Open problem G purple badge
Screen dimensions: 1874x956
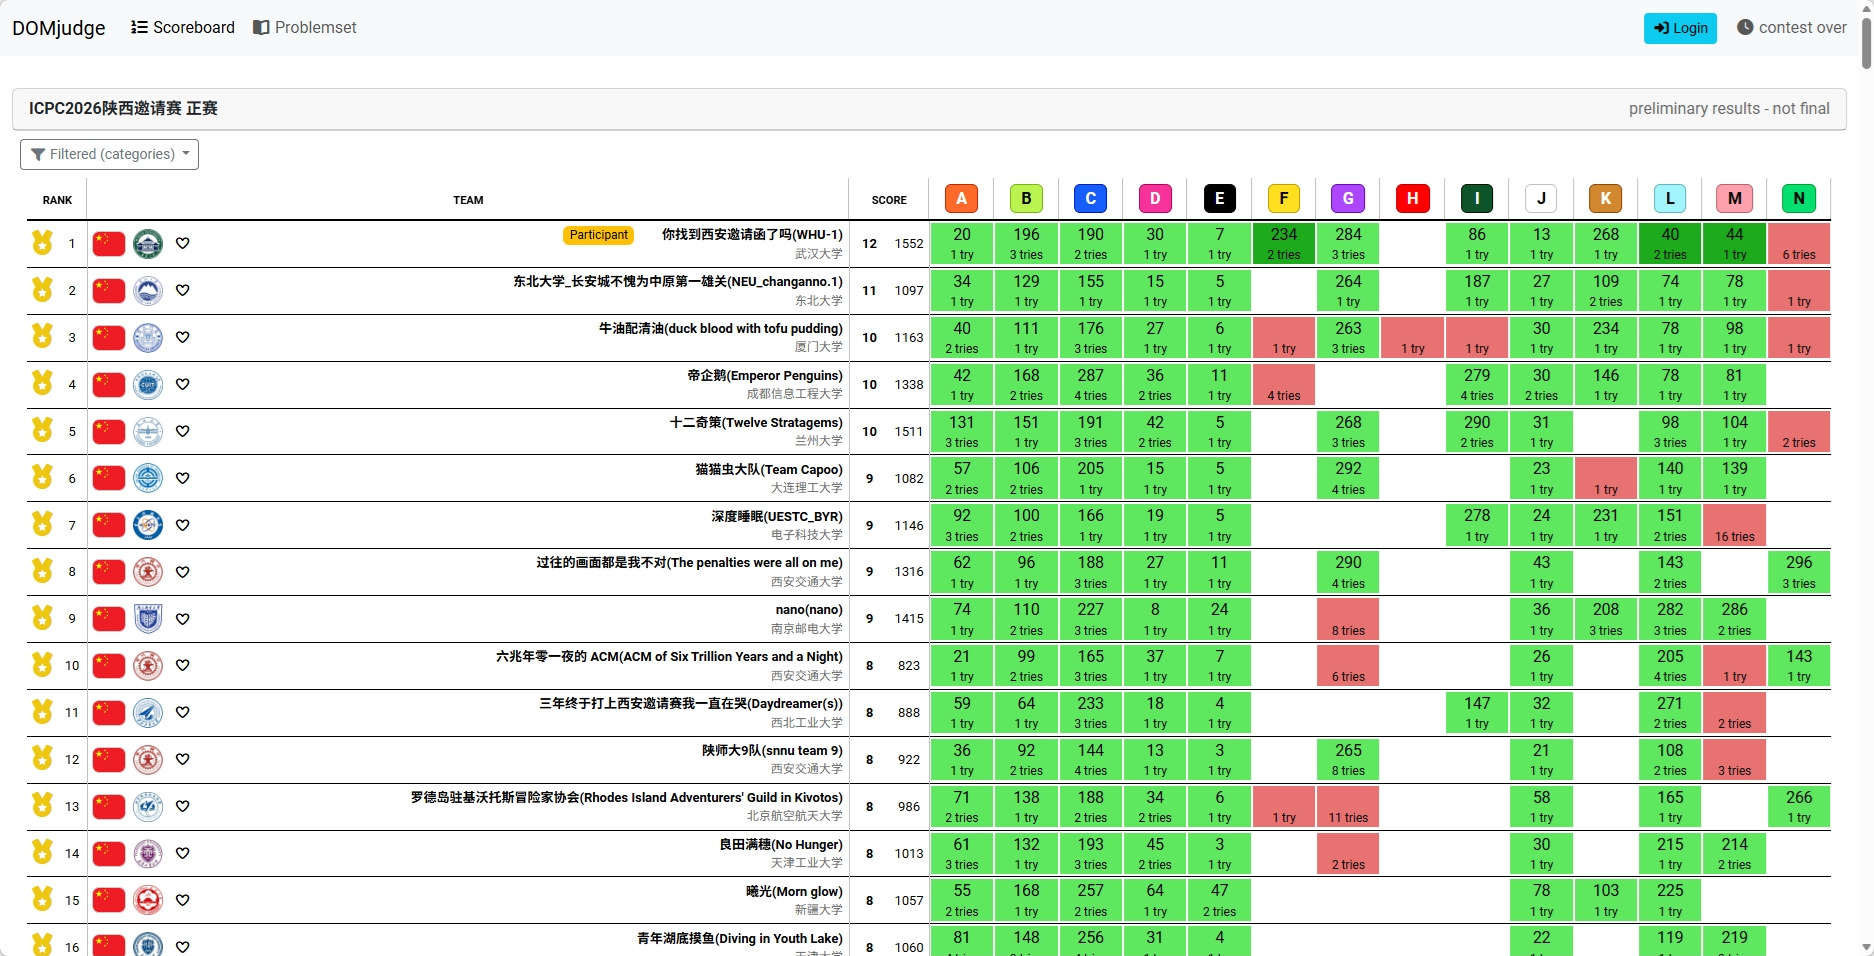(x=1348, y=199)
